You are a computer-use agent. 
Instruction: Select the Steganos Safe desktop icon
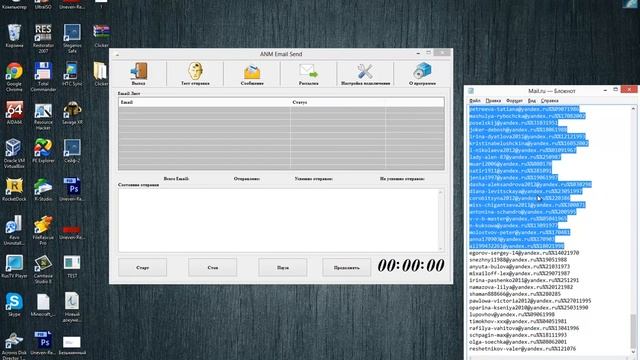click(x=72, y=38)
